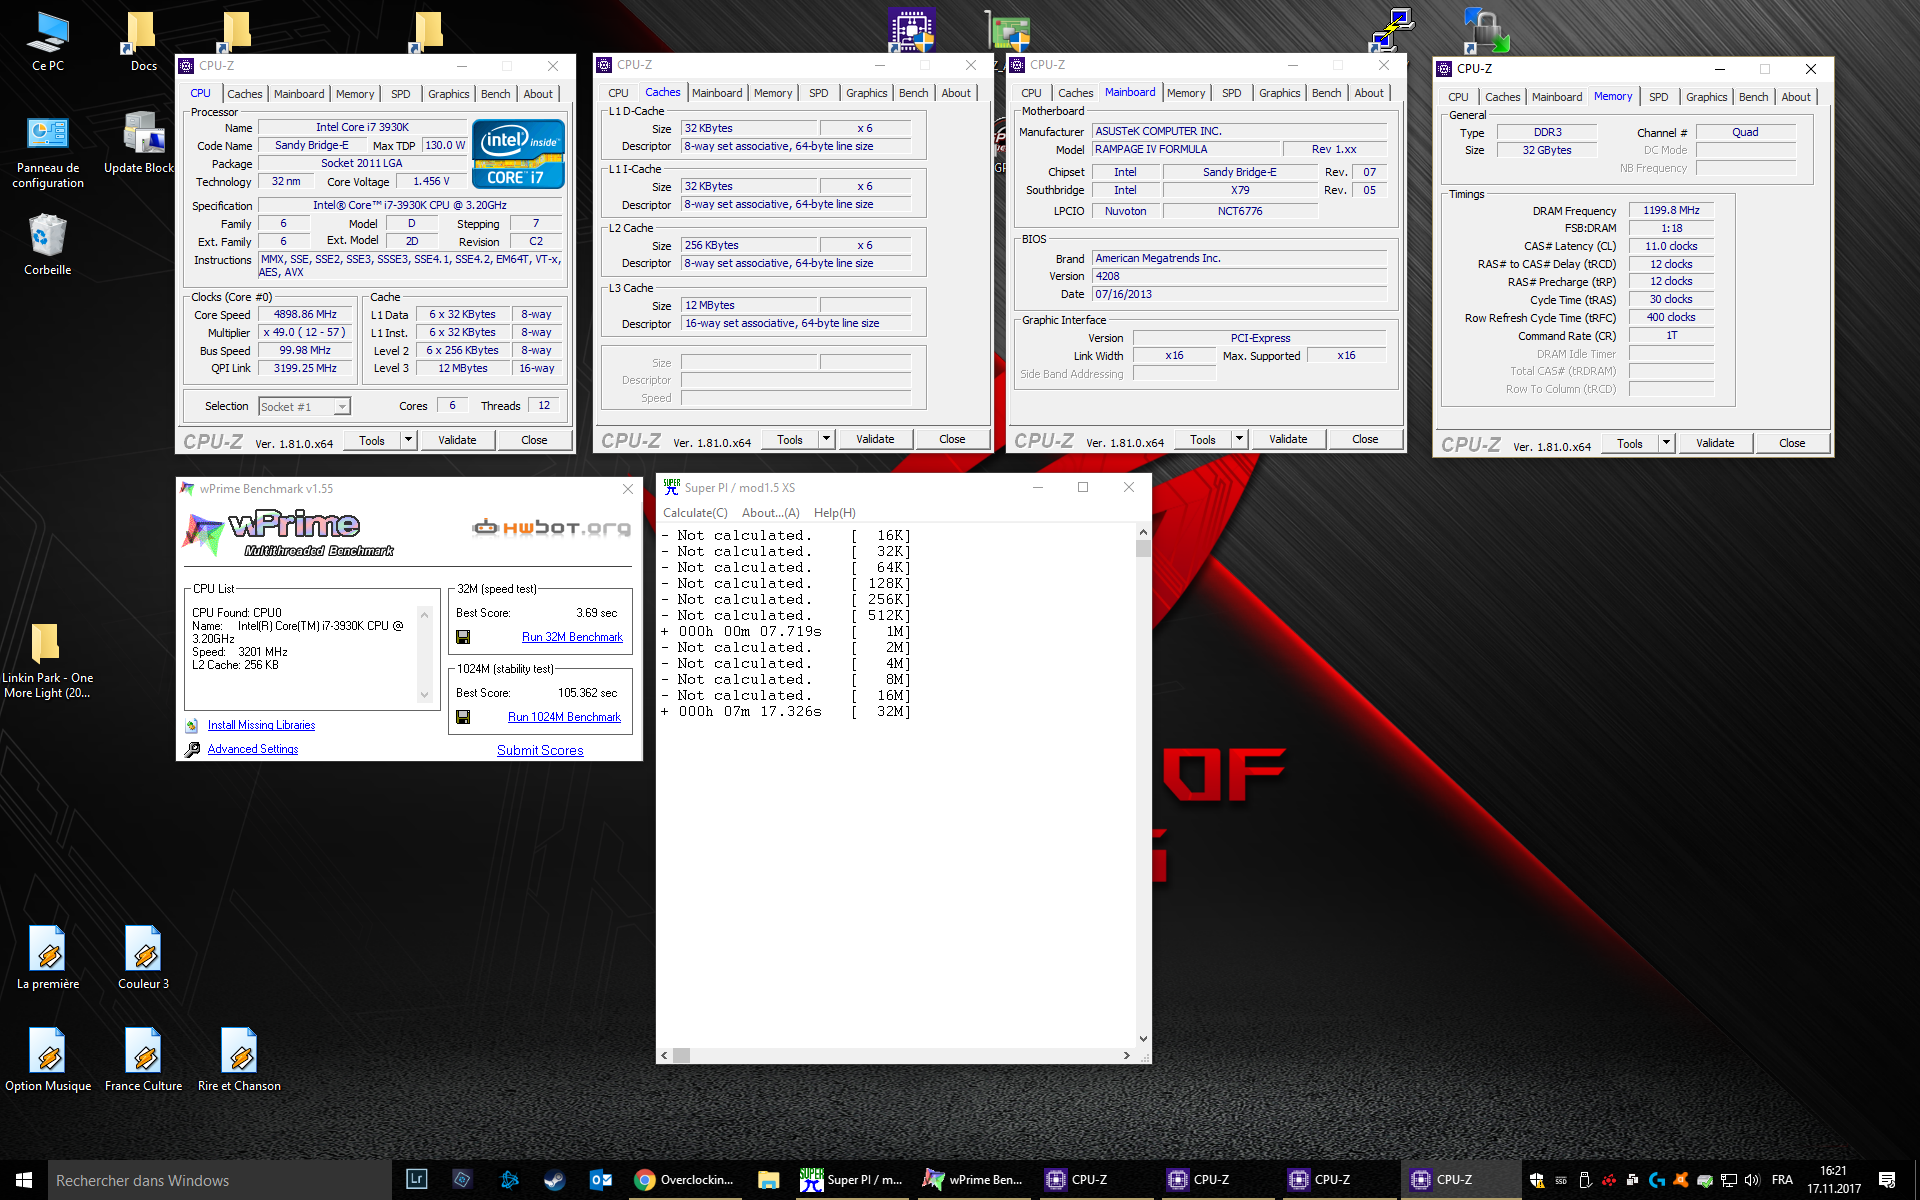
Task: Open About...(A) menu in Super PI
Action: tap(771, 513)
